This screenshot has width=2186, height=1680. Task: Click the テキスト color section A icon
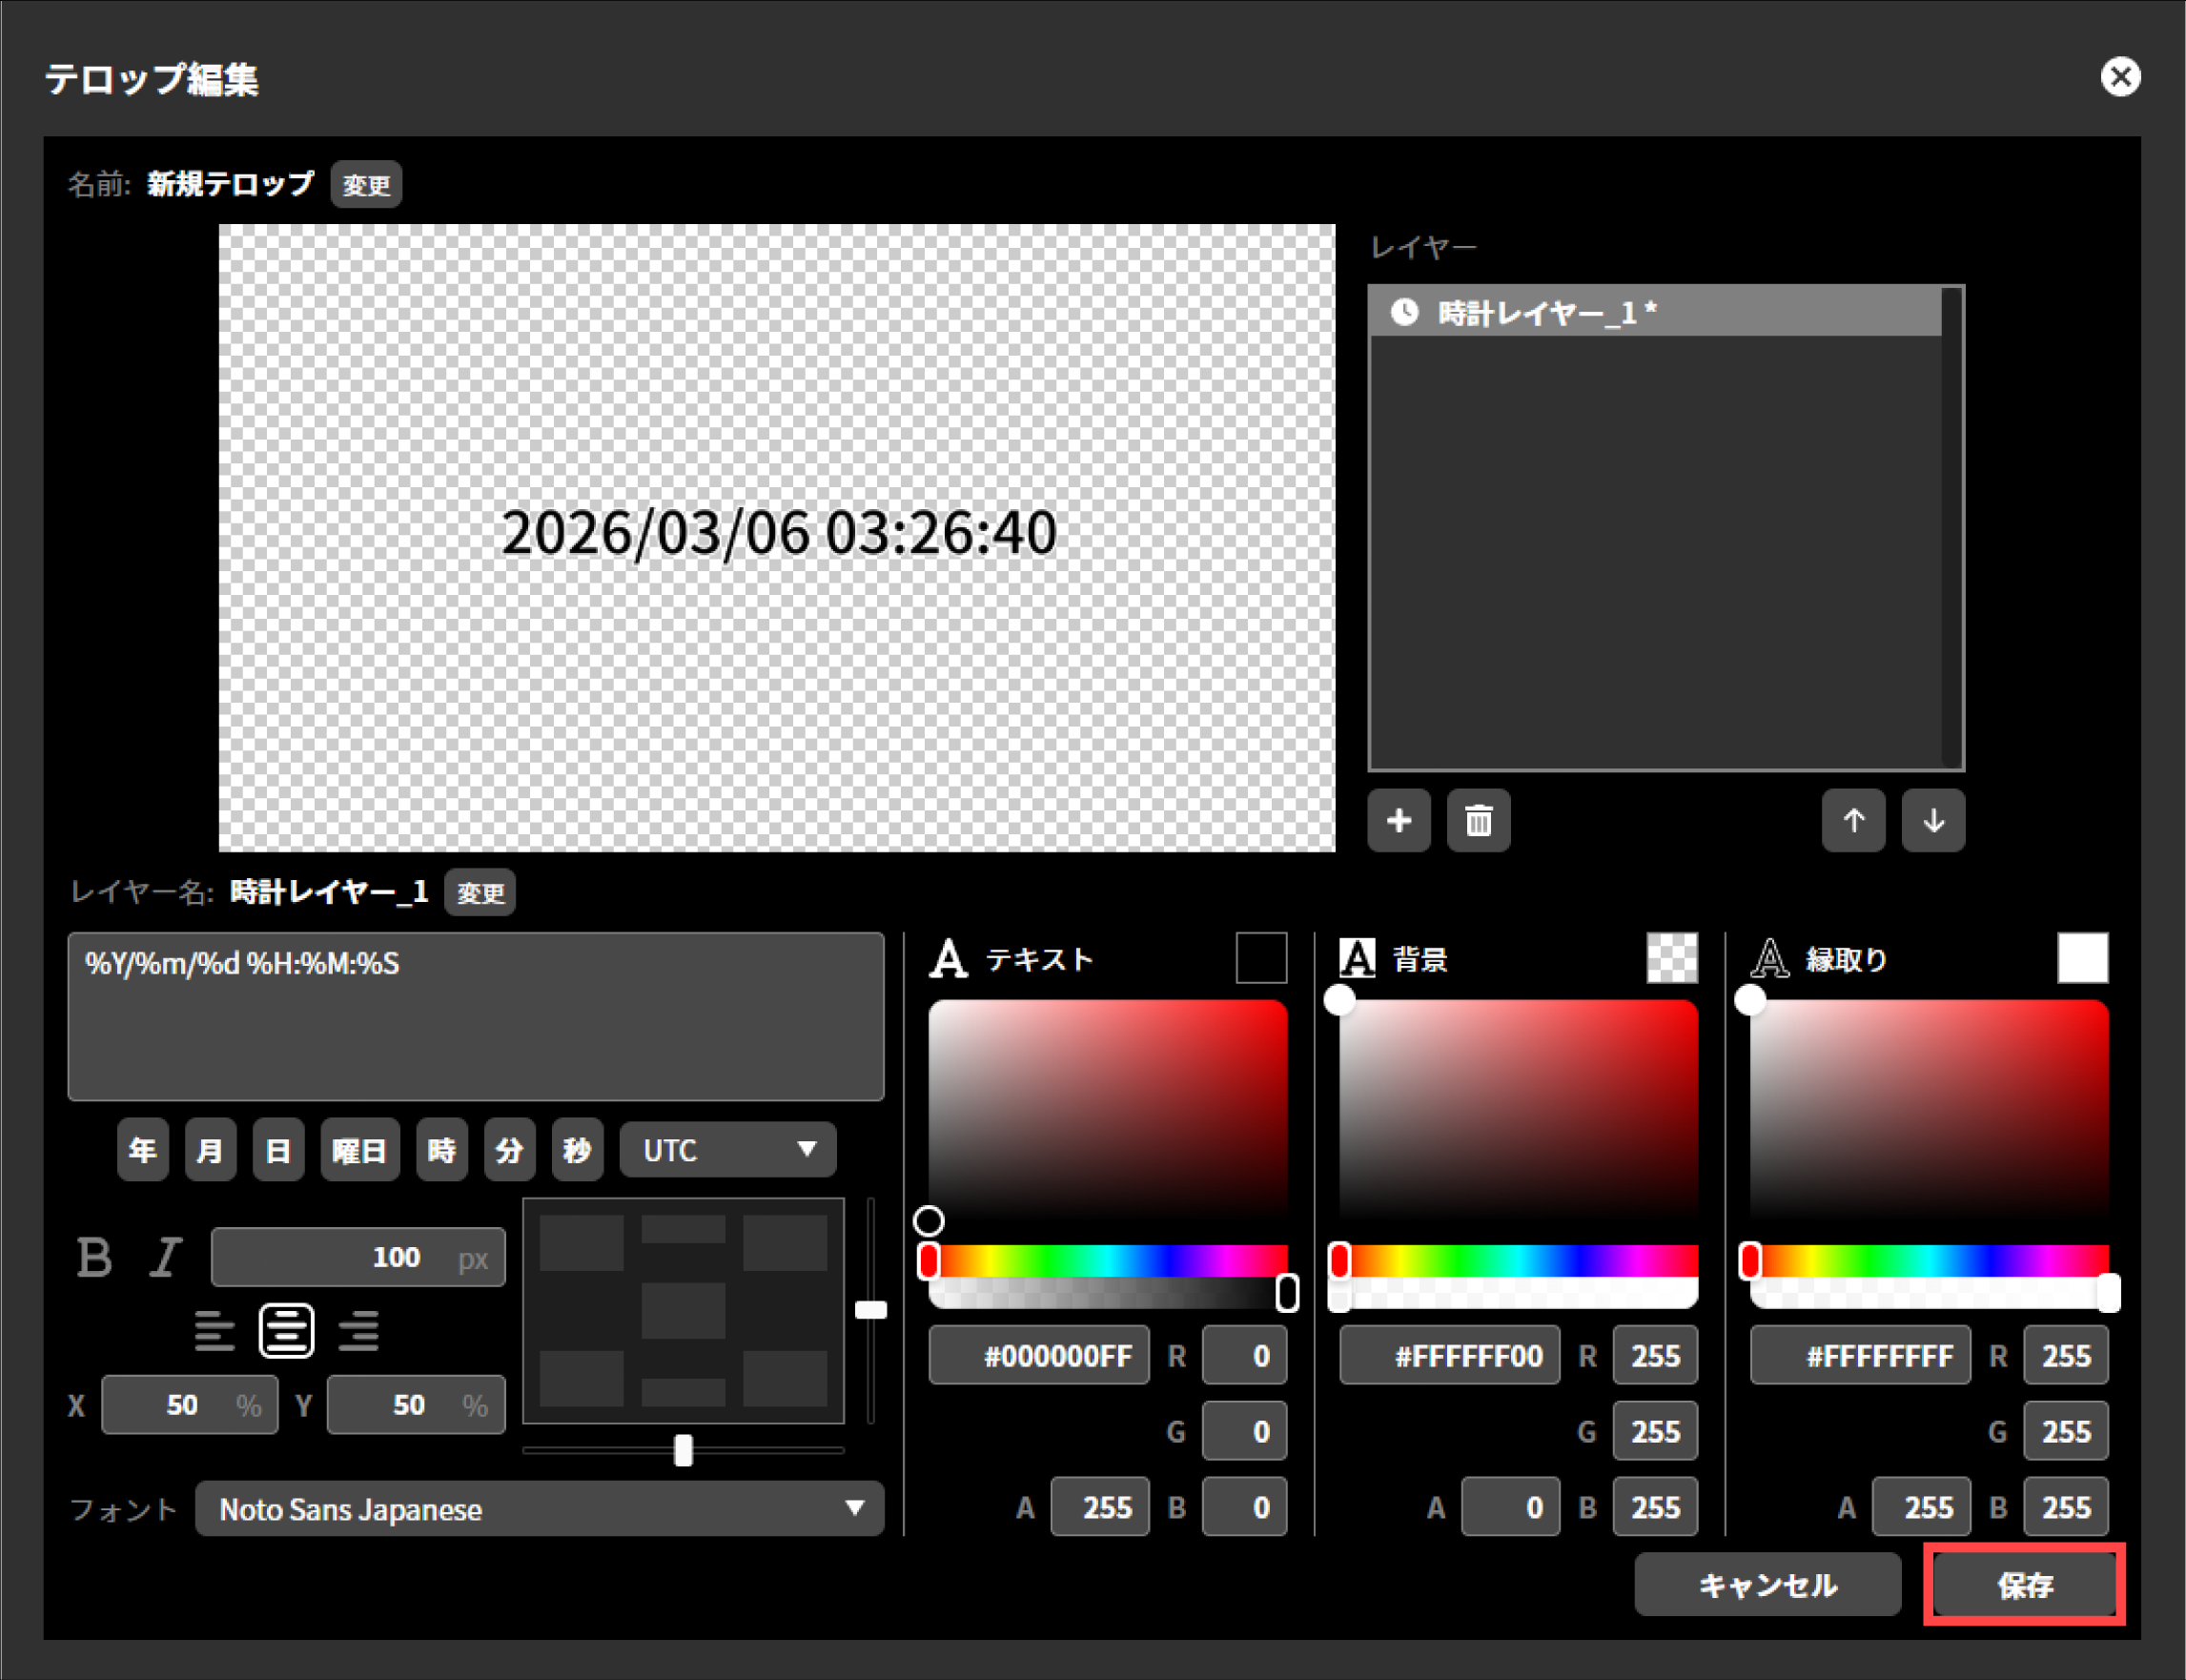click(948, 958)
